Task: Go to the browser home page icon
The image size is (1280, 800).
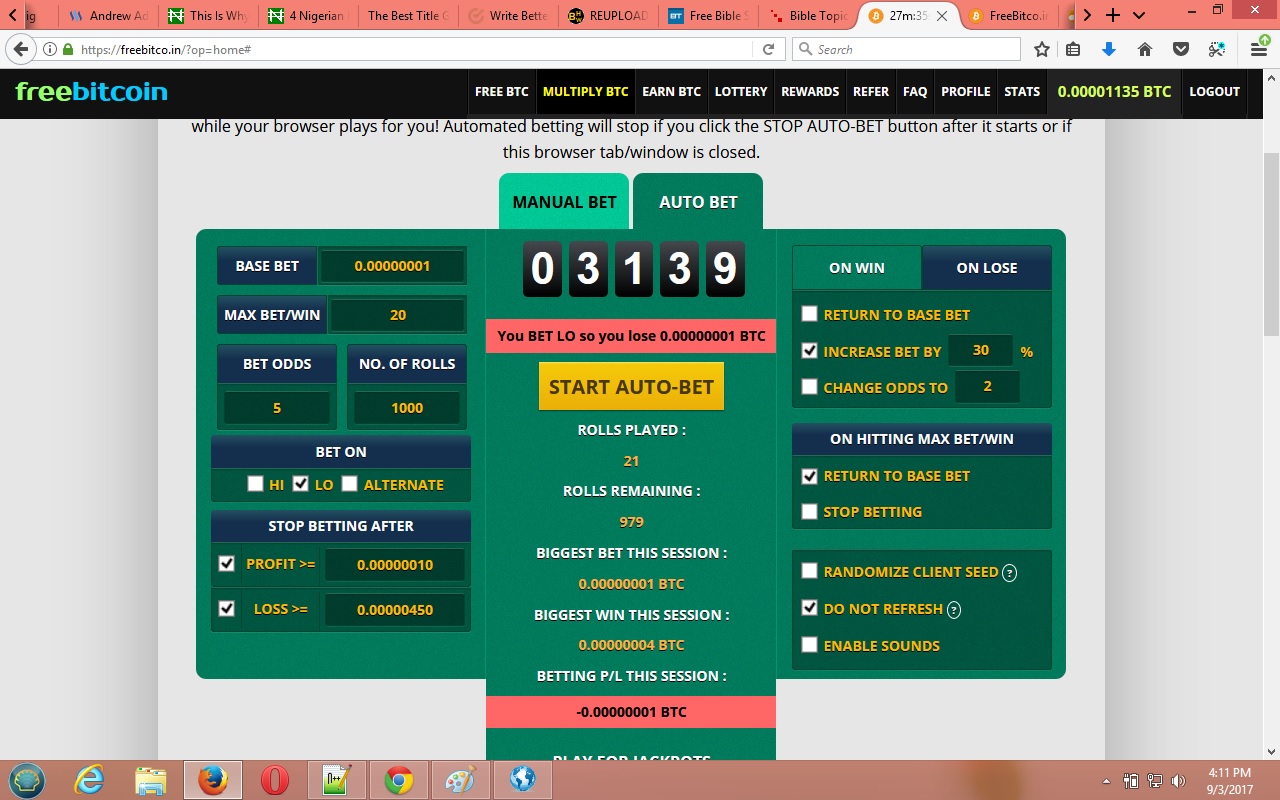Action: coord(1145,49)
